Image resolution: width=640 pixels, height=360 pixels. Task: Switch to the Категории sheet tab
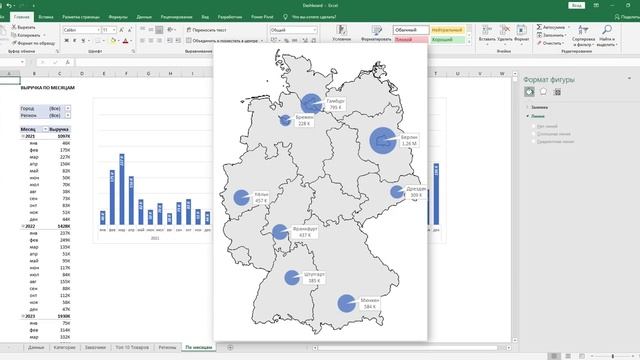coord(64,347)
